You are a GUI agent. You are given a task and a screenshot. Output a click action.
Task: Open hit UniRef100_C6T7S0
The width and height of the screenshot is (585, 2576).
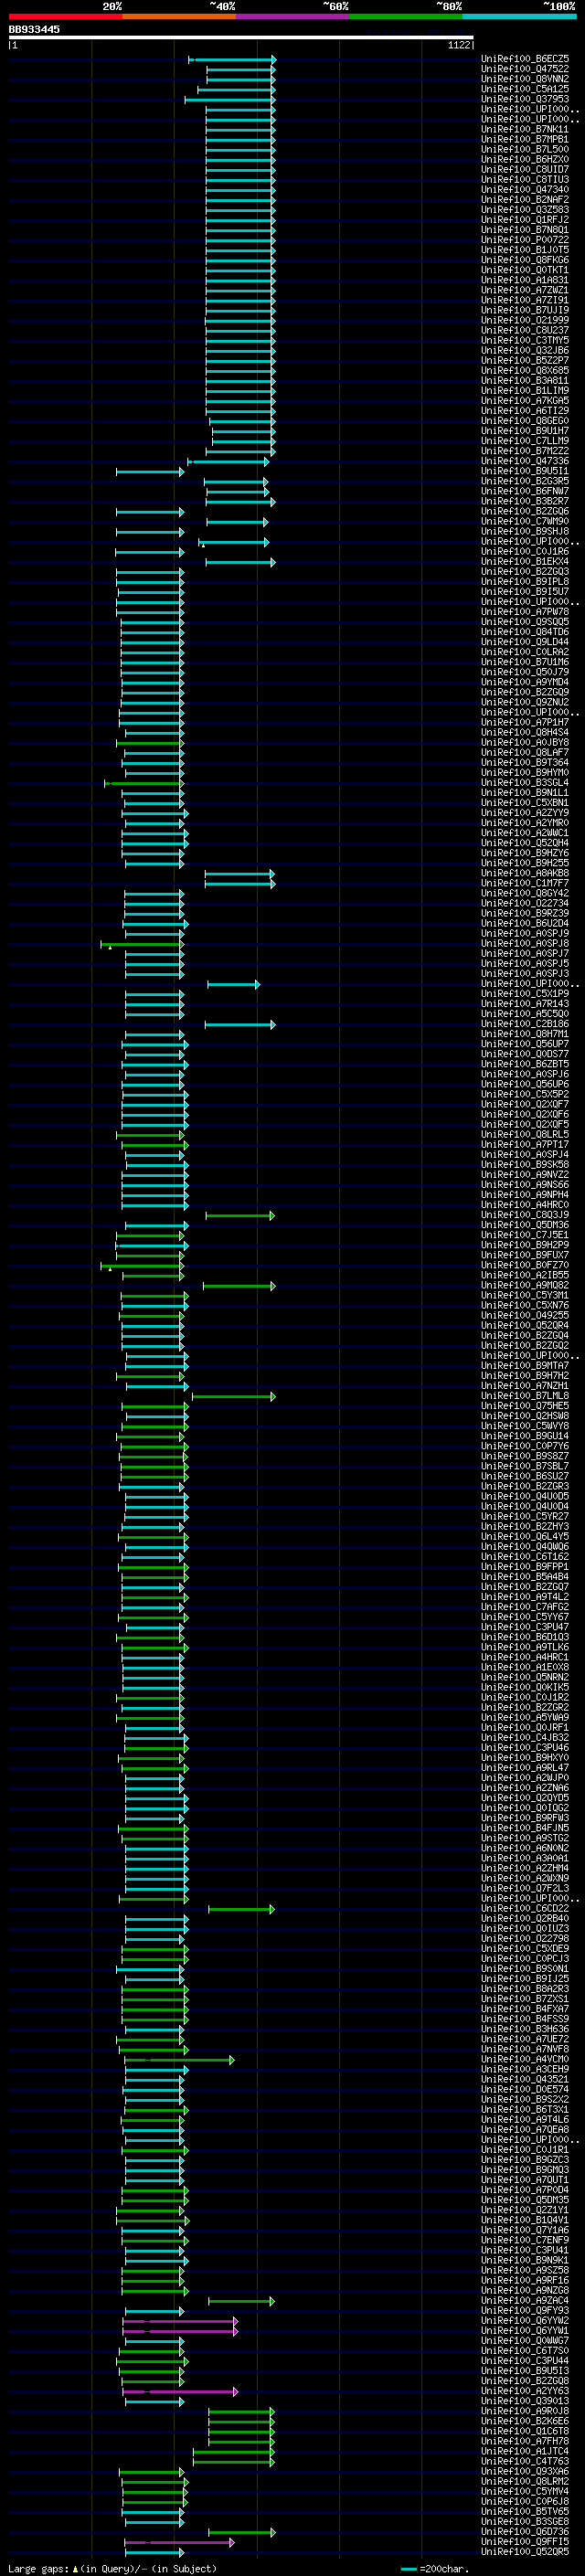525,2350
